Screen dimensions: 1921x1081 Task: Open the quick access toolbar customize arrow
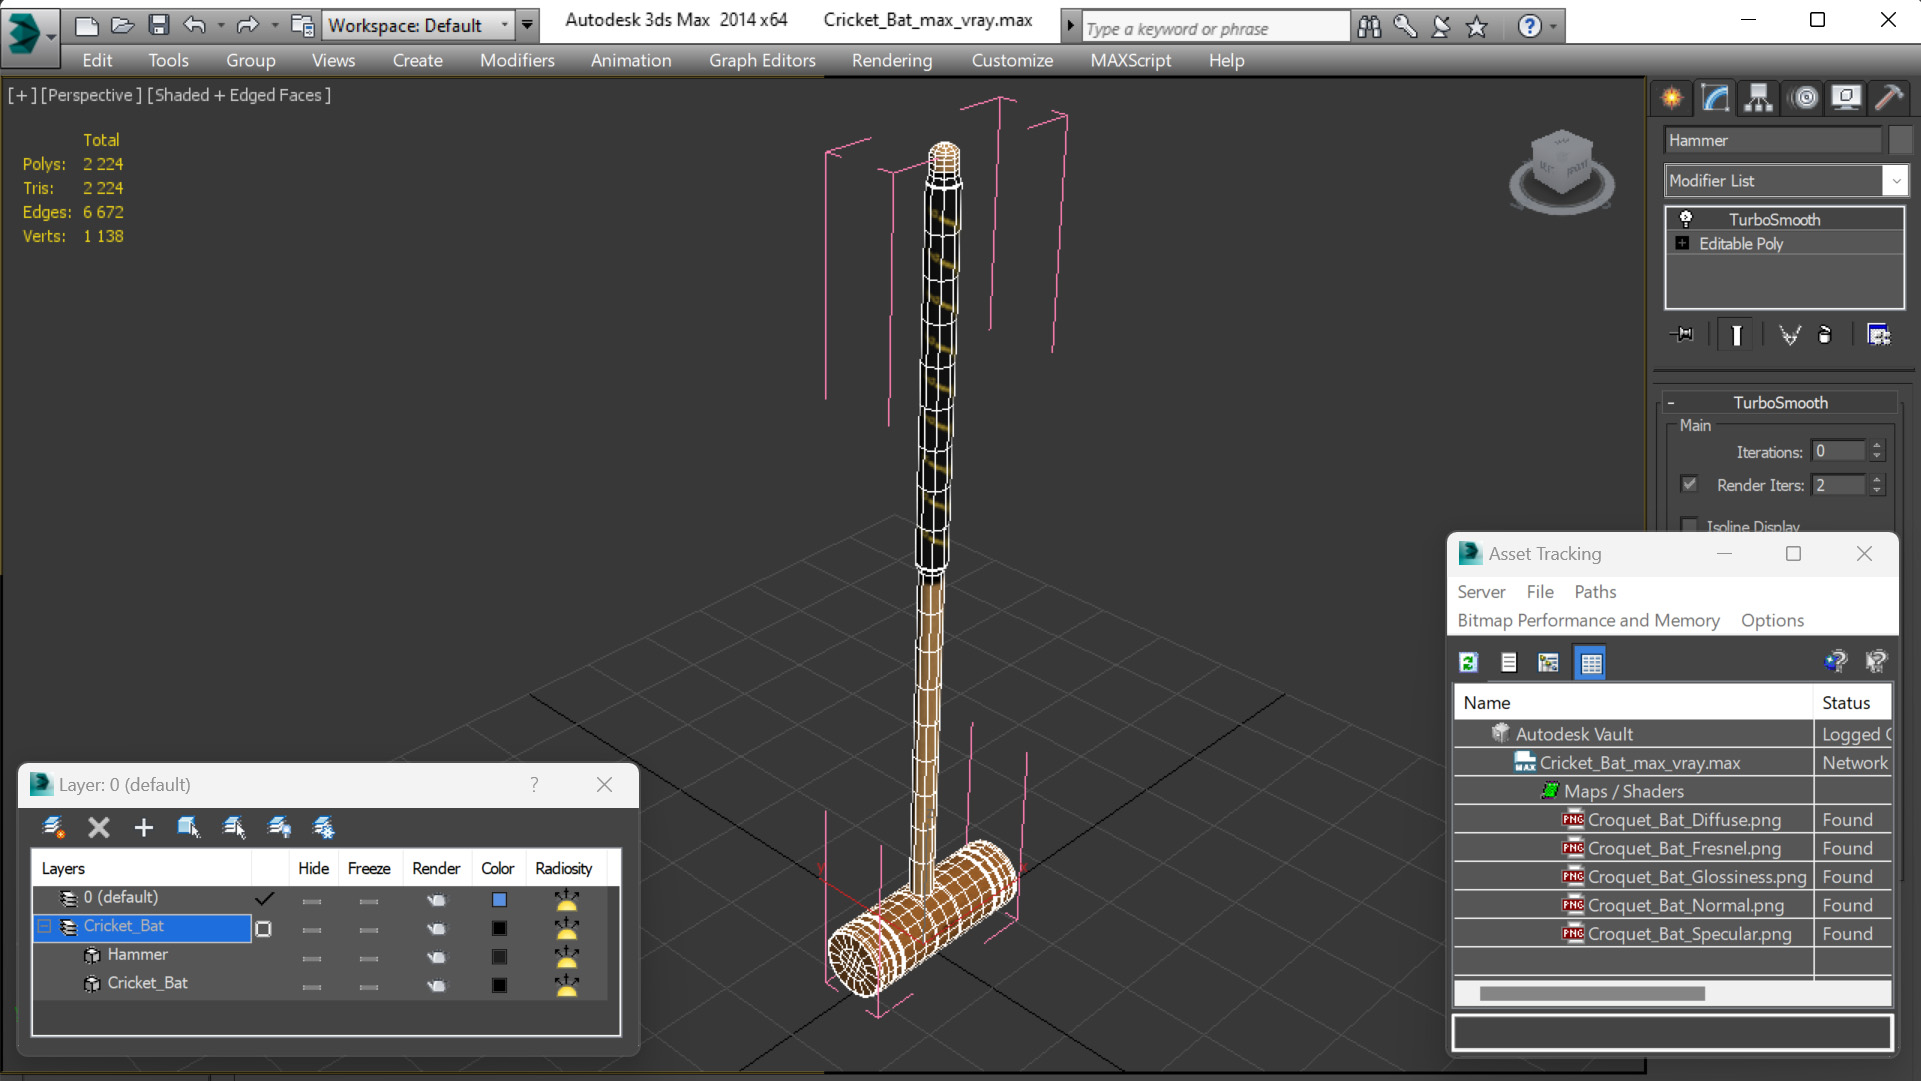[527, 25]
